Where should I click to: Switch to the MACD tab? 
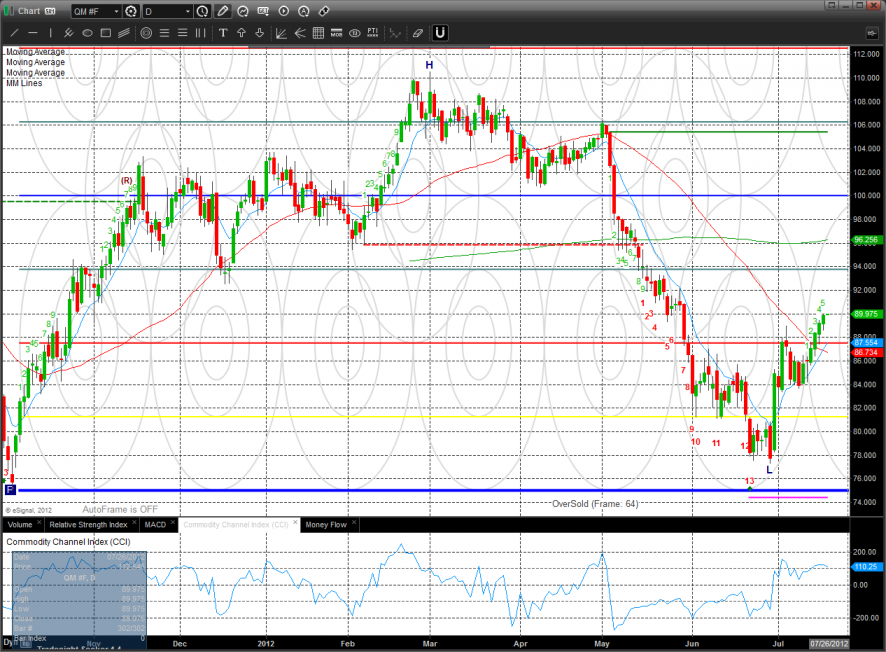pos(155,524)
